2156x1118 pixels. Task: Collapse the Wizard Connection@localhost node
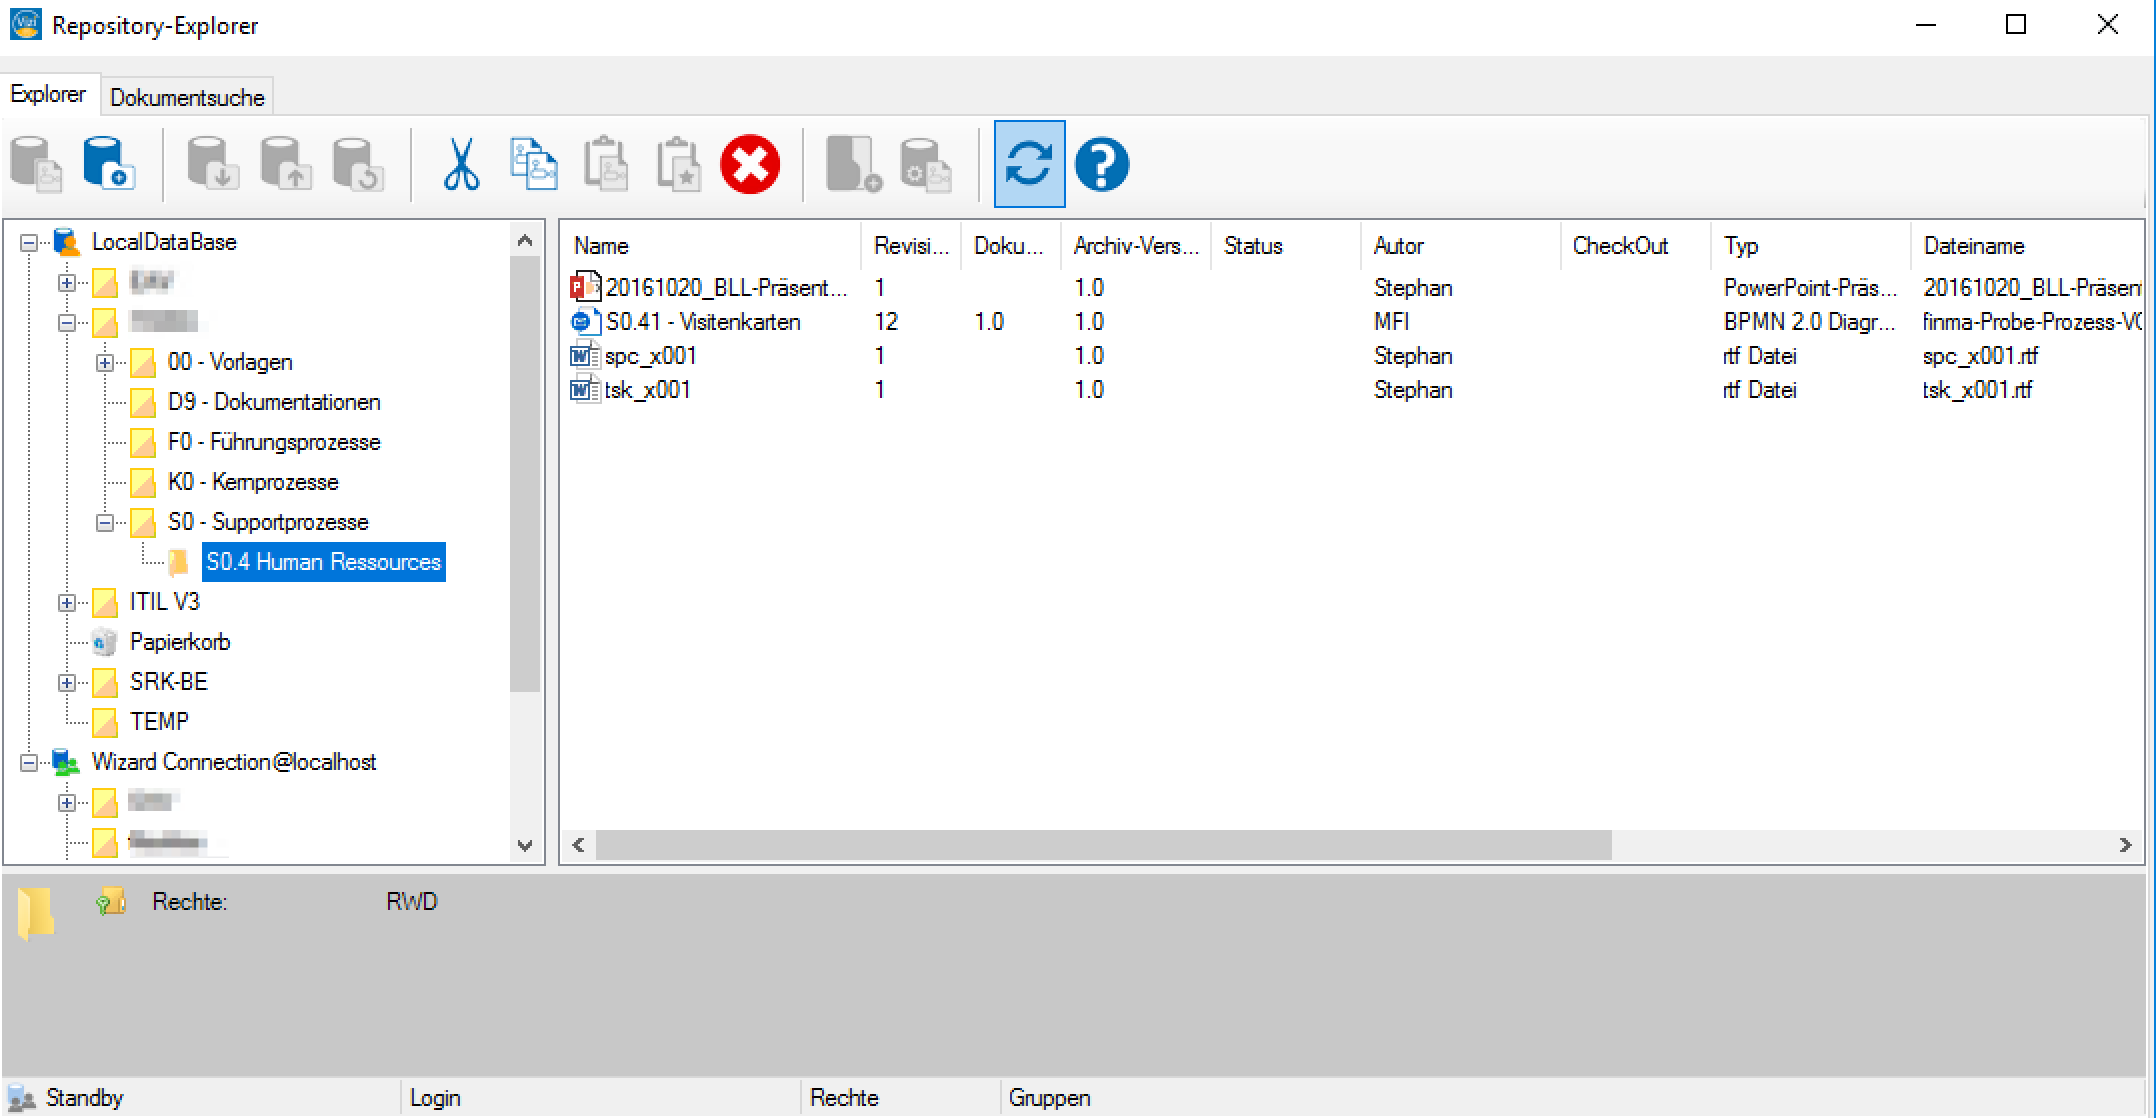29,762
